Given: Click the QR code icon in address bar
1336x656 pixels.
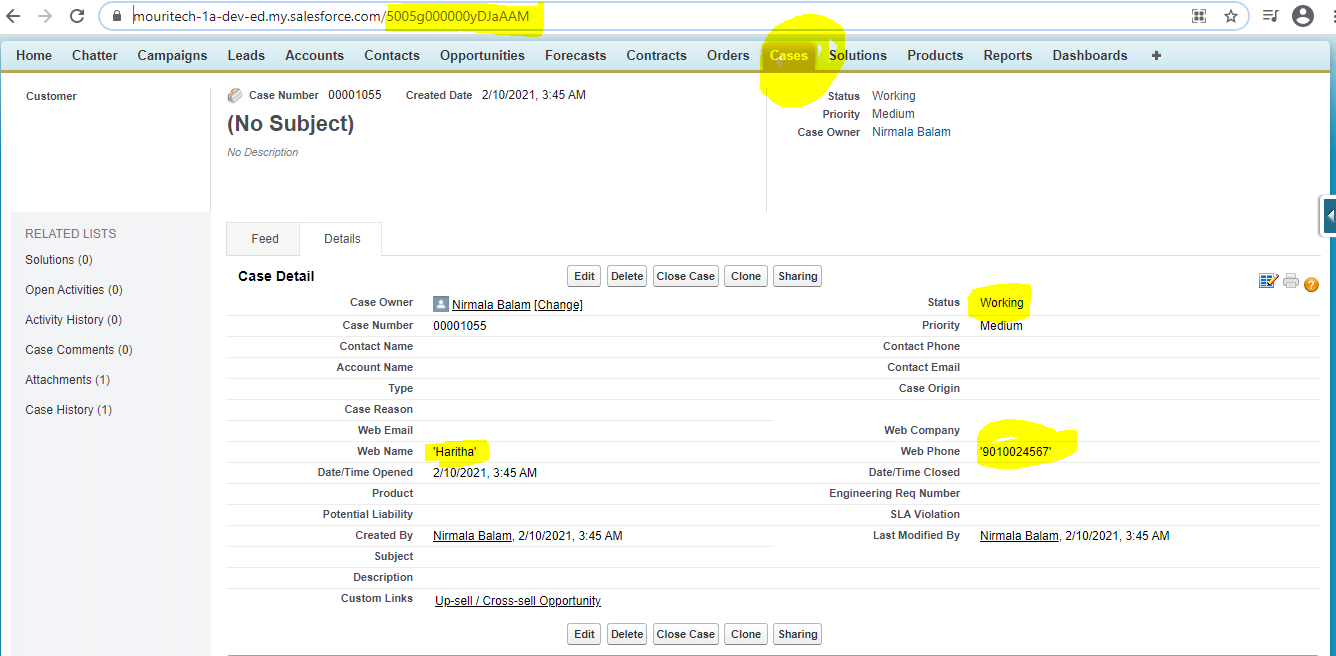Looking at the screenshot, I should pos(1198,16).
